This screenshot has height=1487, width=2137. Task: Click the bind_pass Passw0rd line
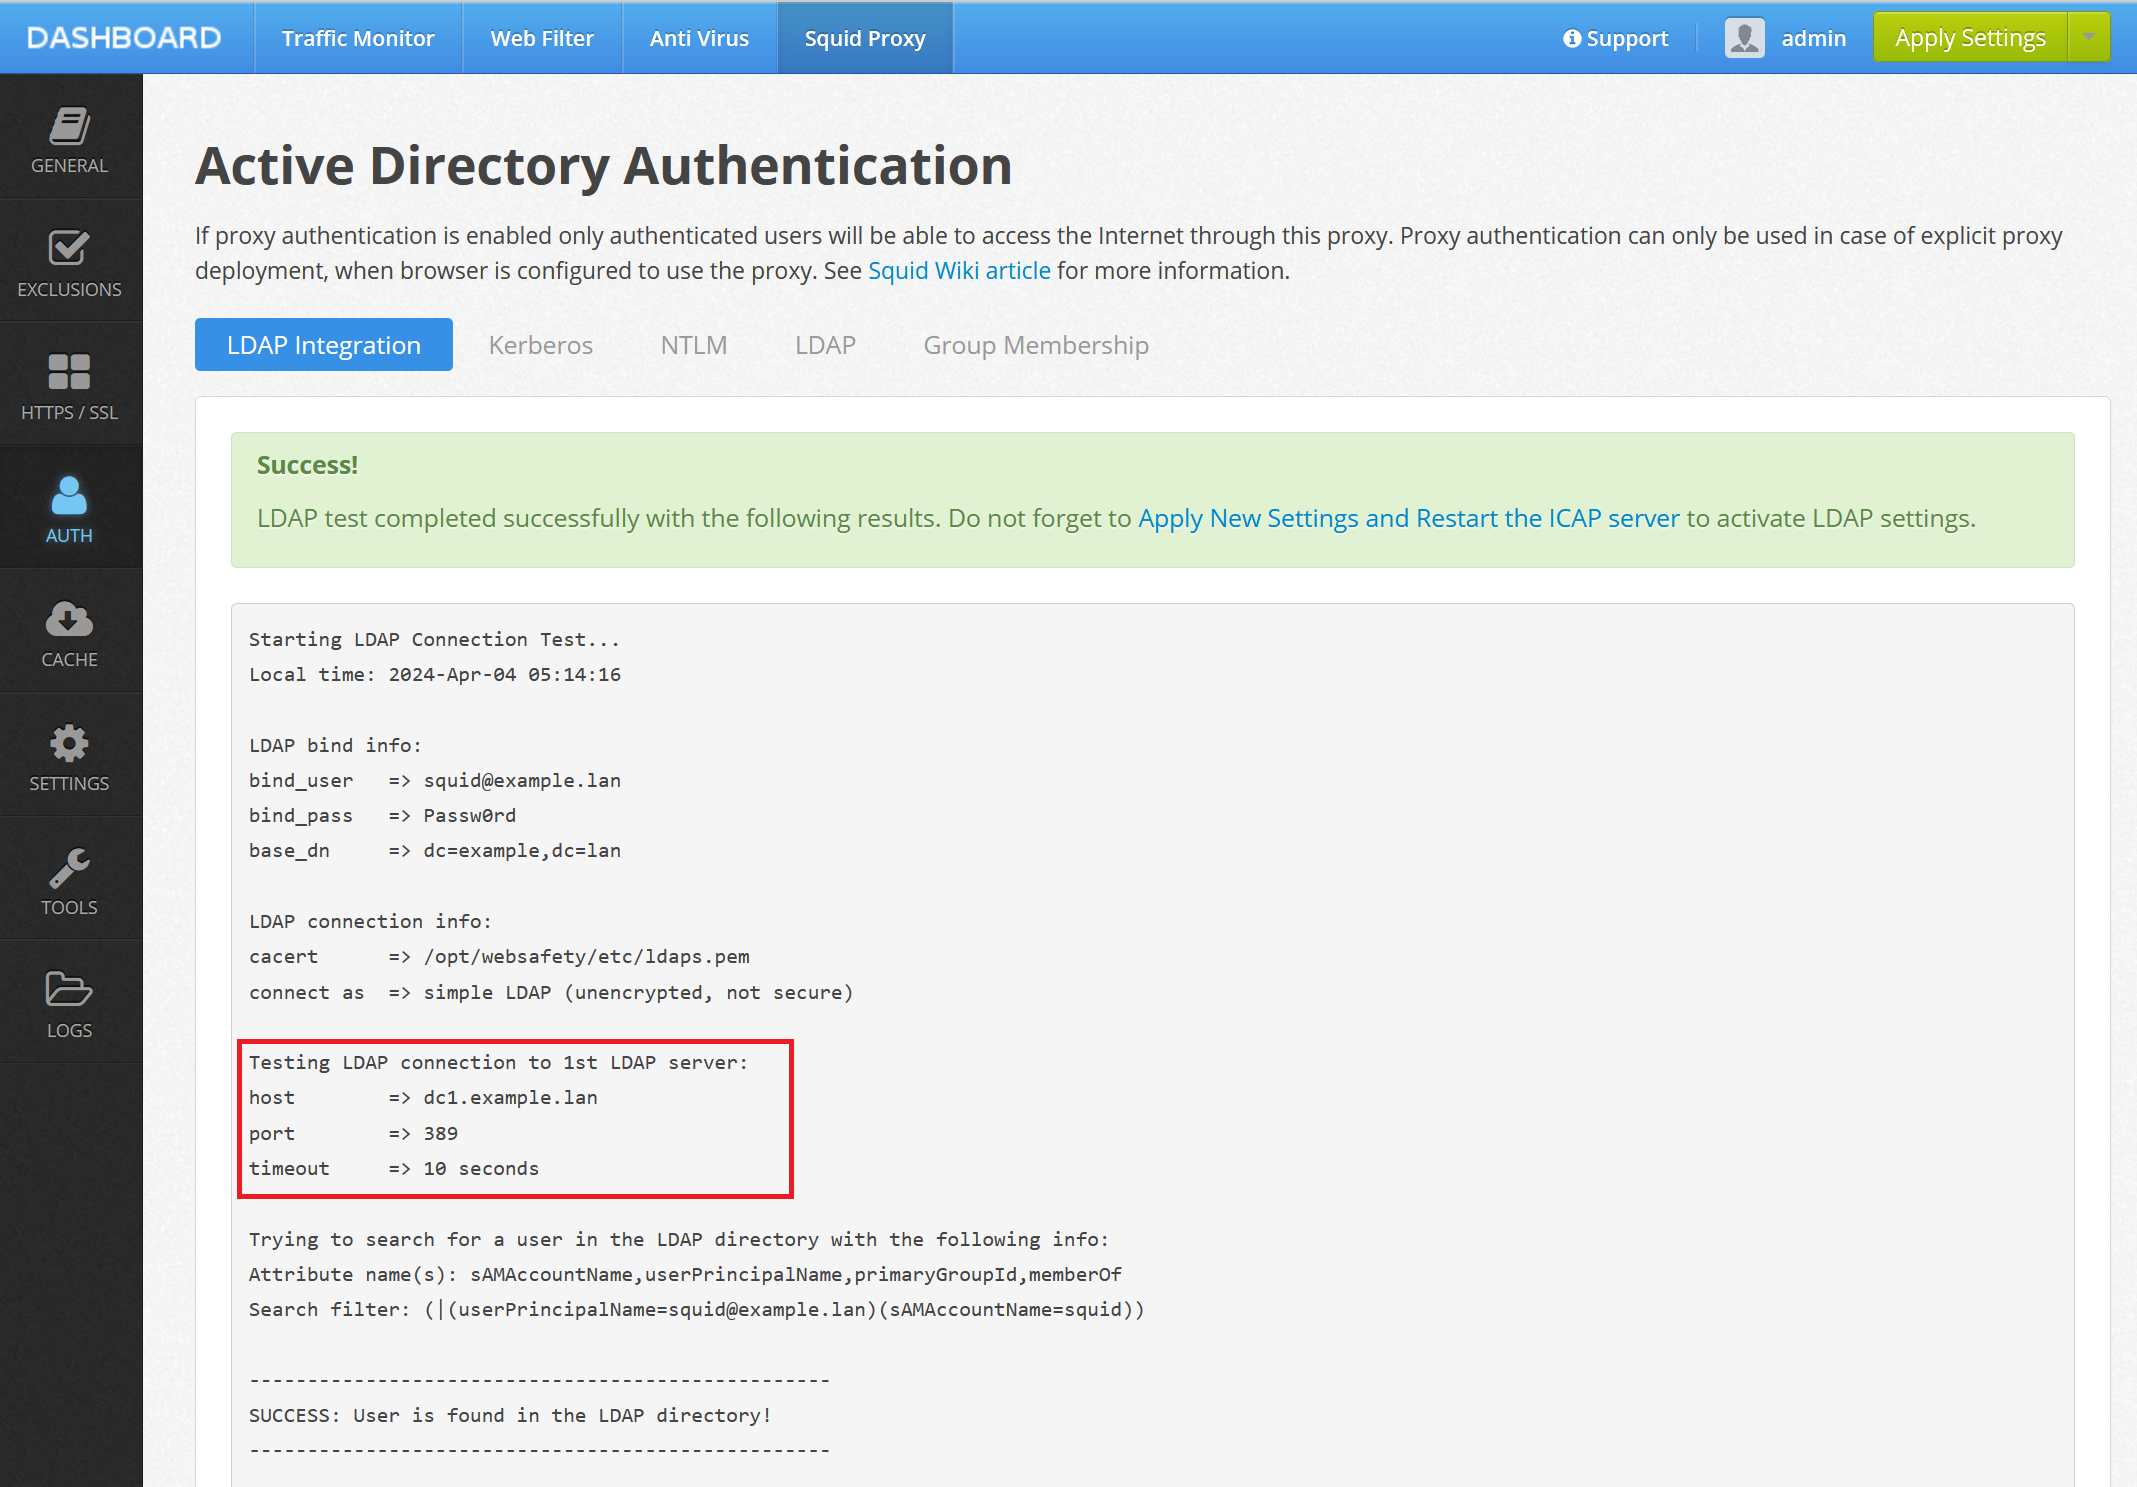point(383,816)
